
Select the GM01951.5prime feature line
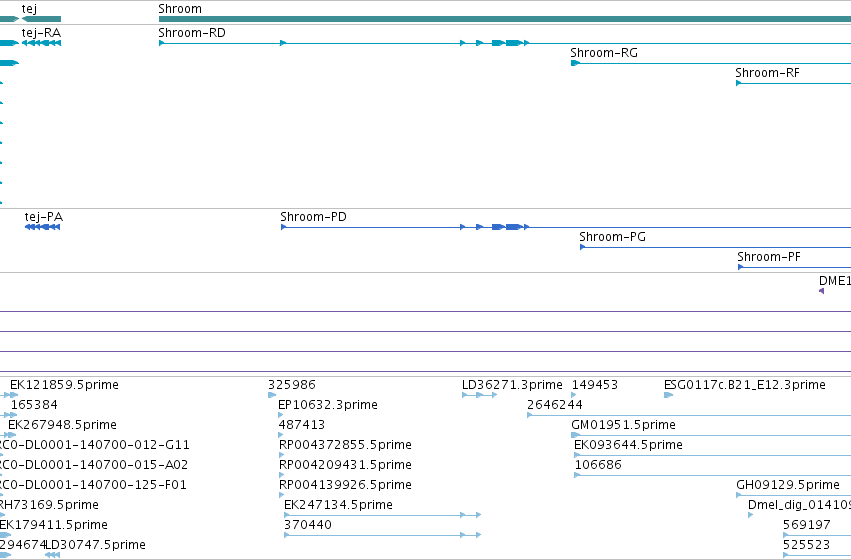711,435
